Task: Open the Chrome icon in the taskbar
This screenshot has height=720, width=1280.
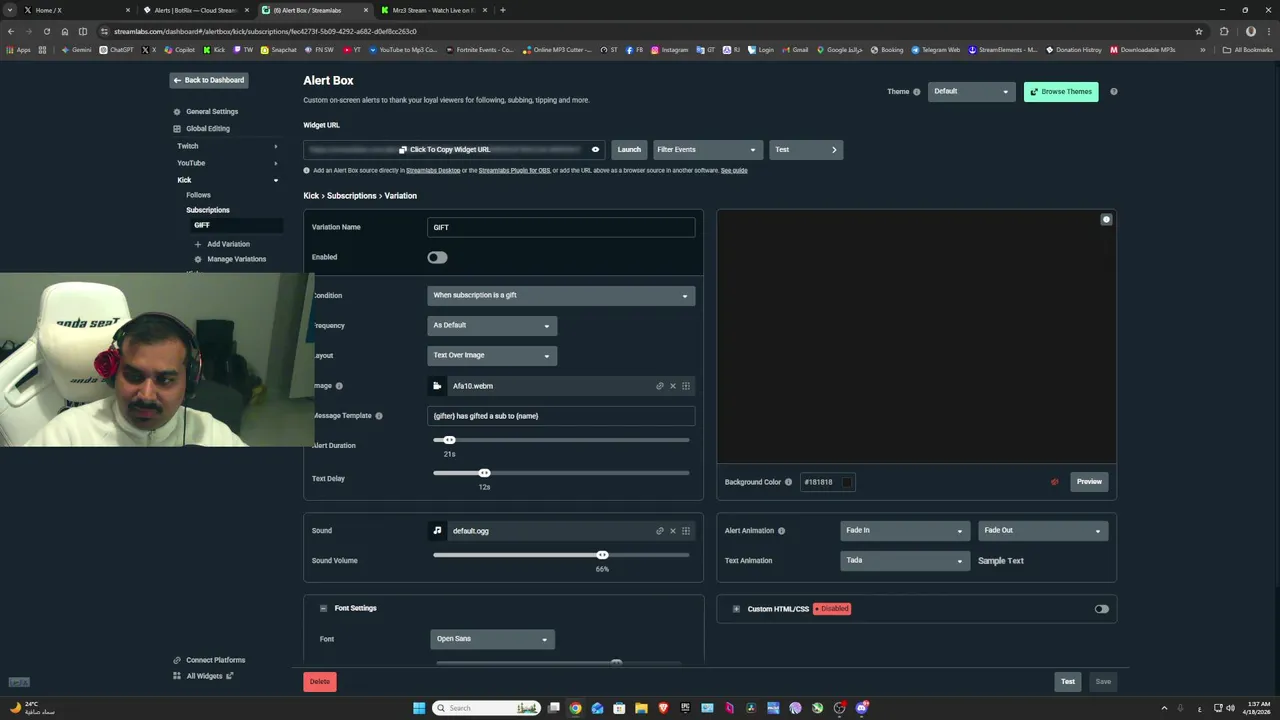Action: pyautogui.click(x=575, y=708)
